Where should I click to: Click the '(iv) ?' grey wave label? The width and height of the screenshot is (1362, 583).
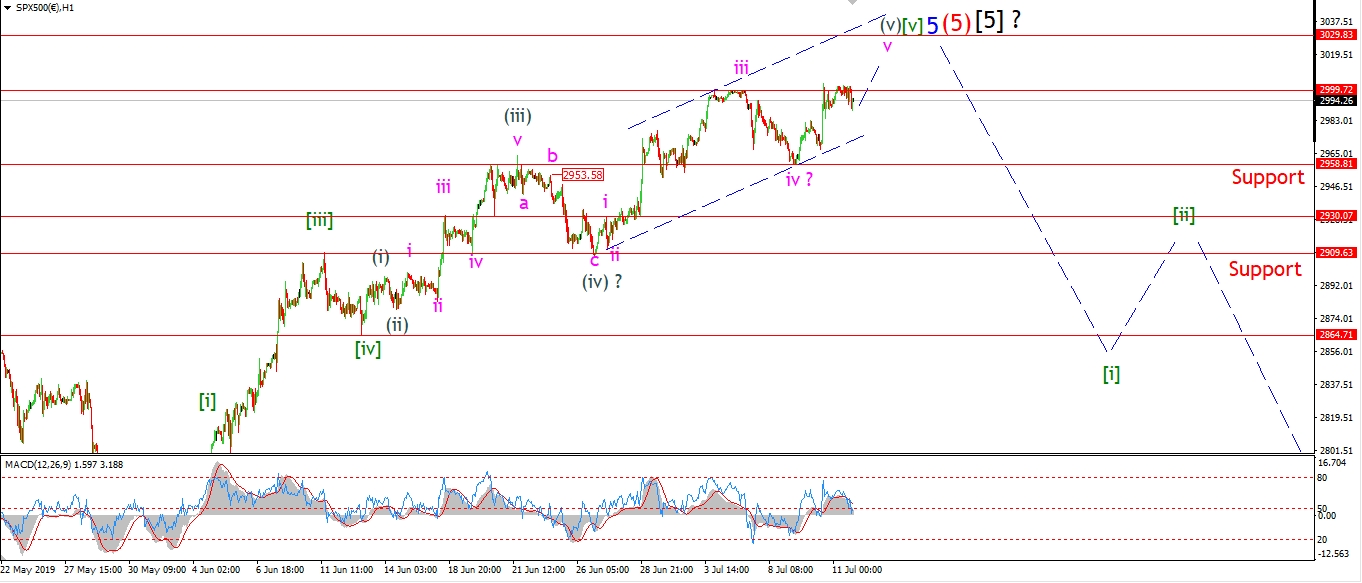click(602, 282)
